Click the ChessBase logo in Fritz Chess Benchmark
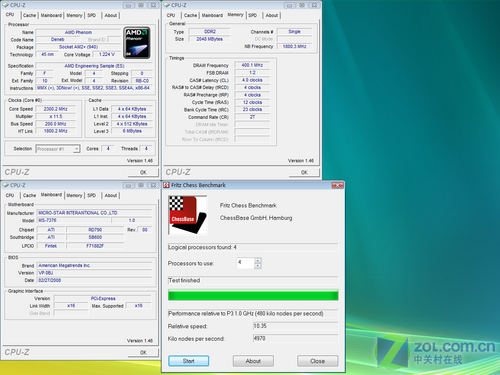 [188, 215]
